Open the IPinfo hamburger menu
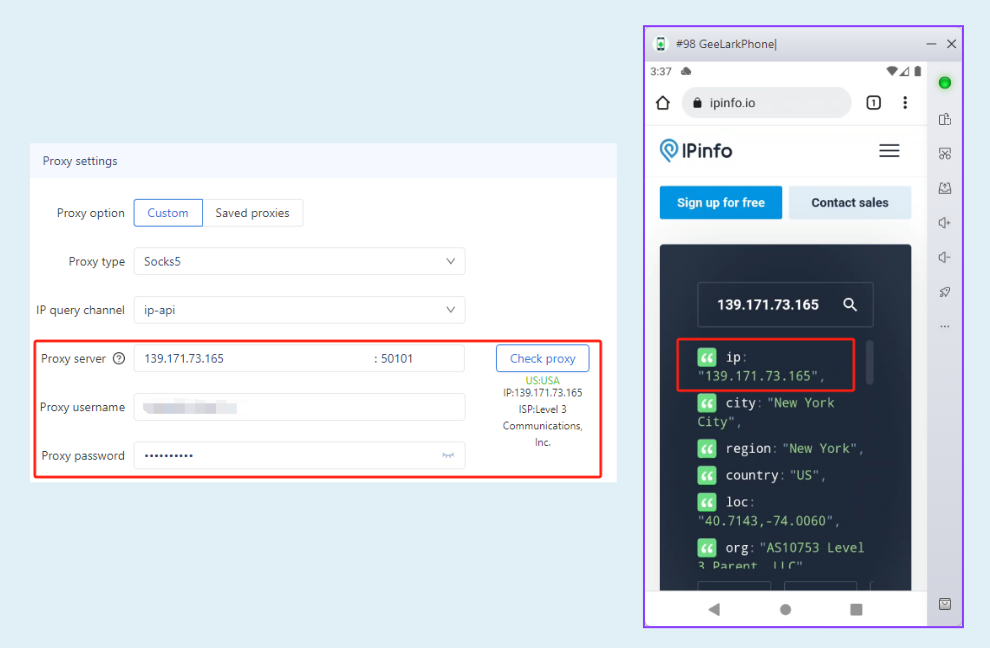The height and width of the screenshot is (648, 990). 889,150
